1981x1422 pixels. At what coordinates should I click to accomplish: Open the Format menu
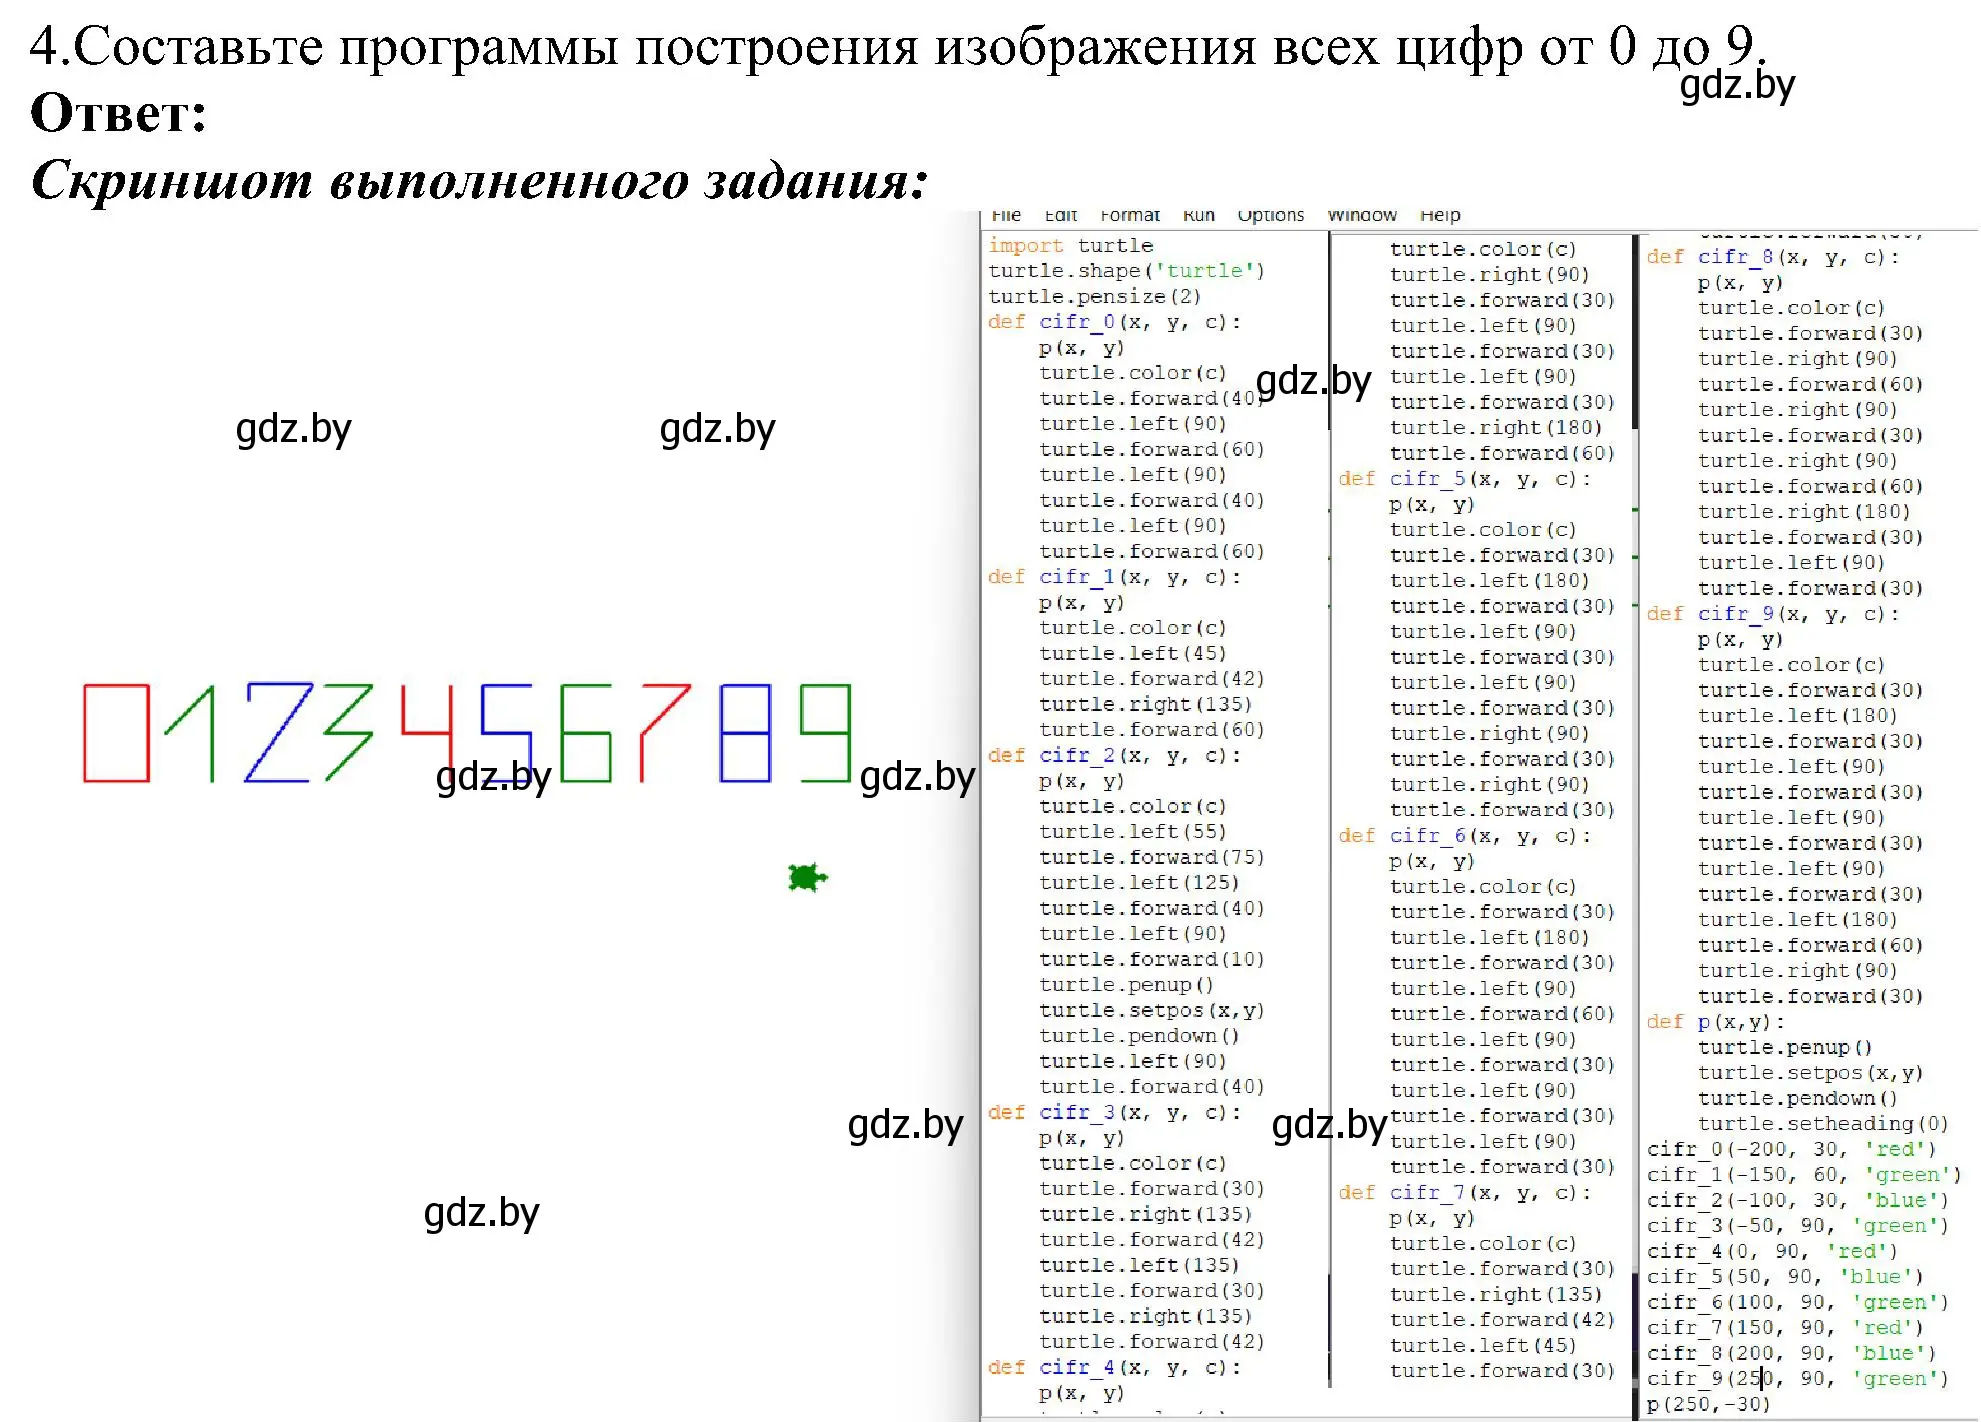click(1130, 215)
